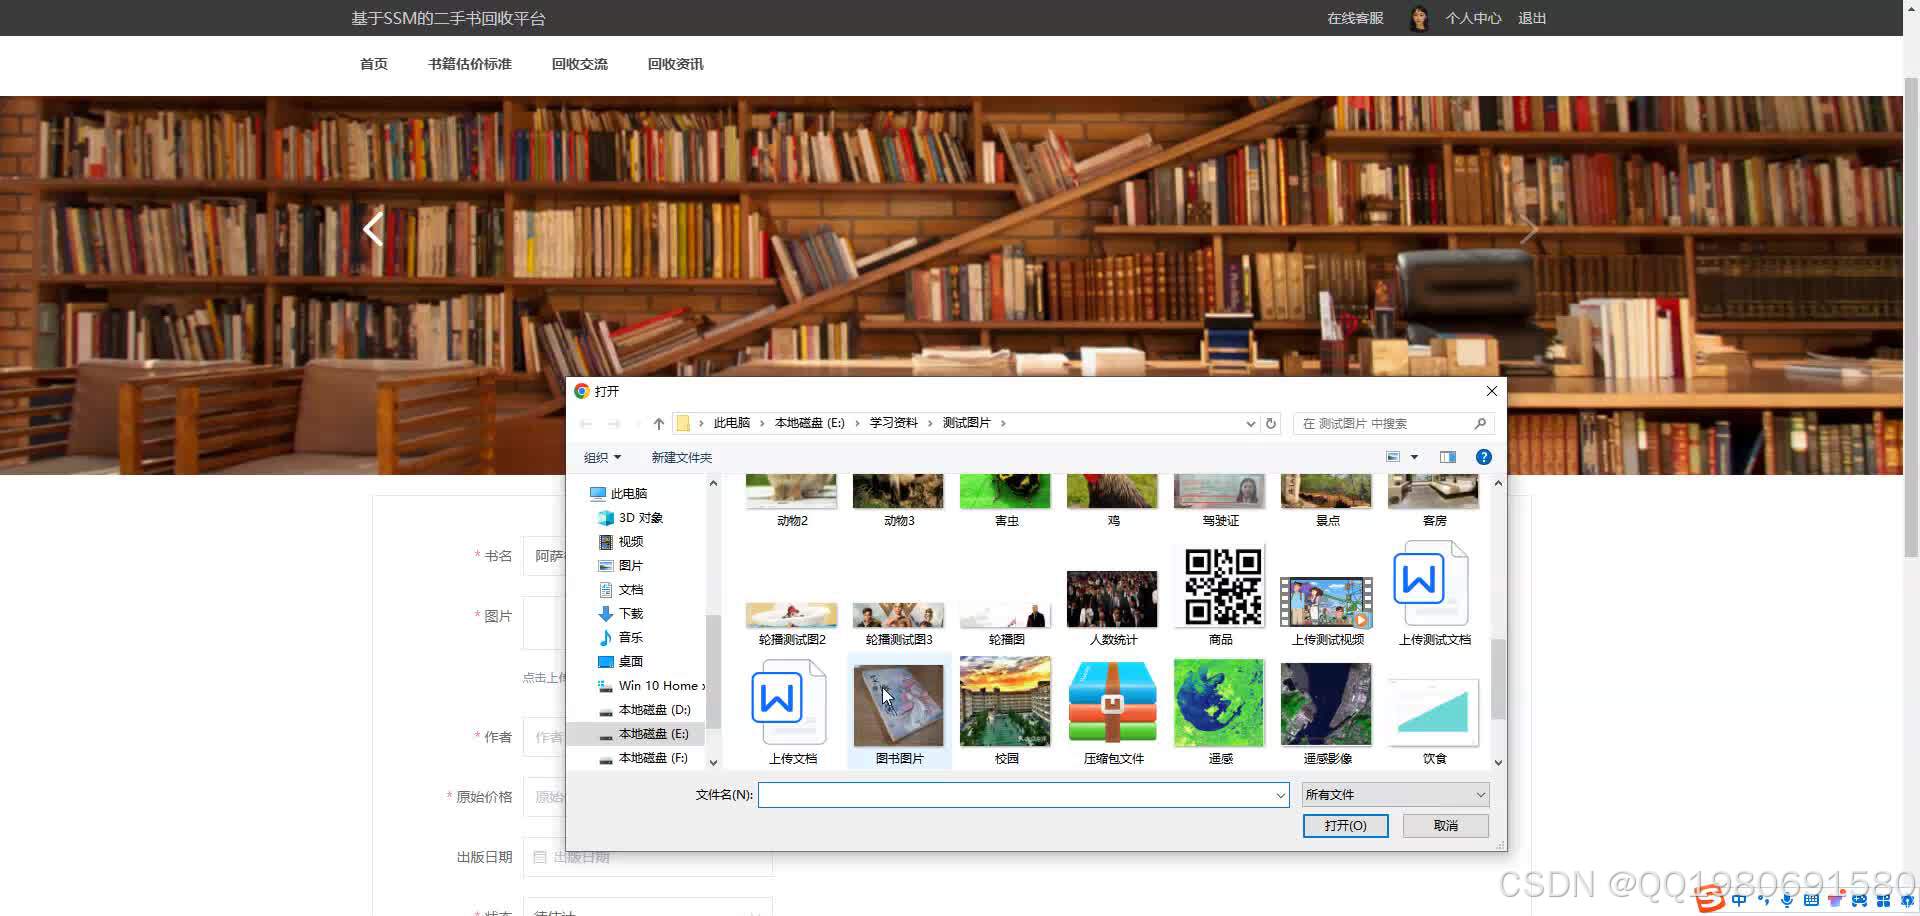1920x916 pixels.
Task: Change the view mode icon
Action: coord(1392,457)
